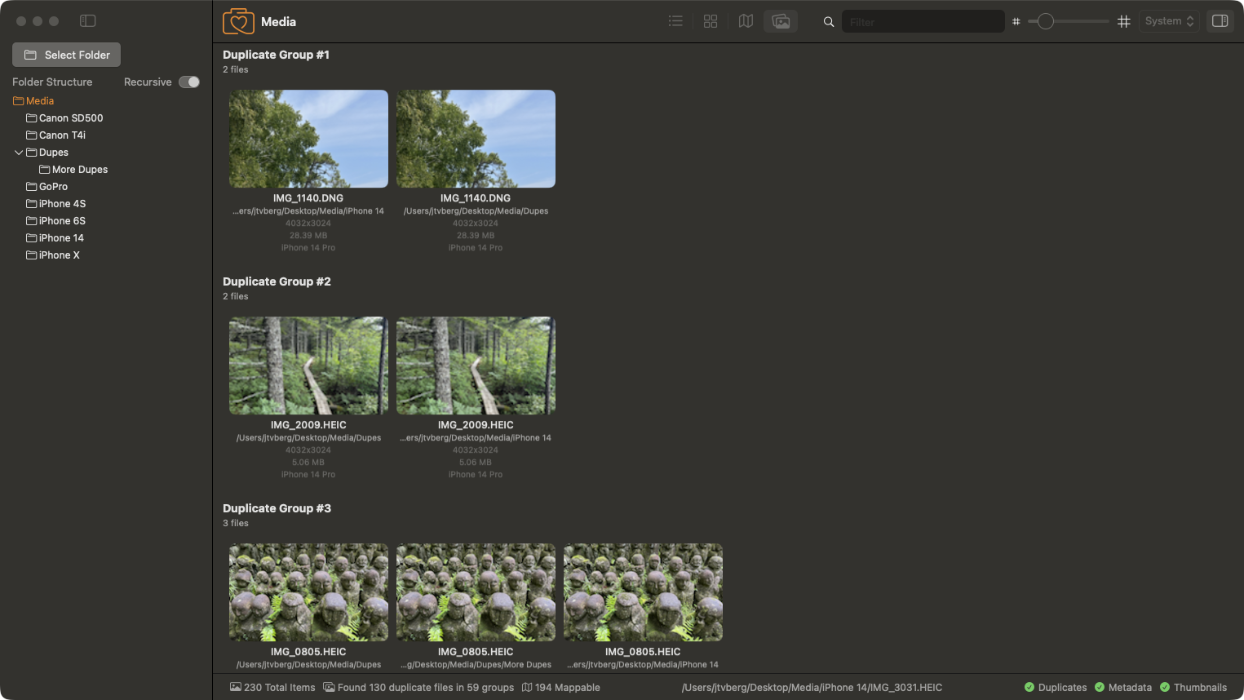
Task: Collapse the Dupes folder in the tree
Action: 18,152
